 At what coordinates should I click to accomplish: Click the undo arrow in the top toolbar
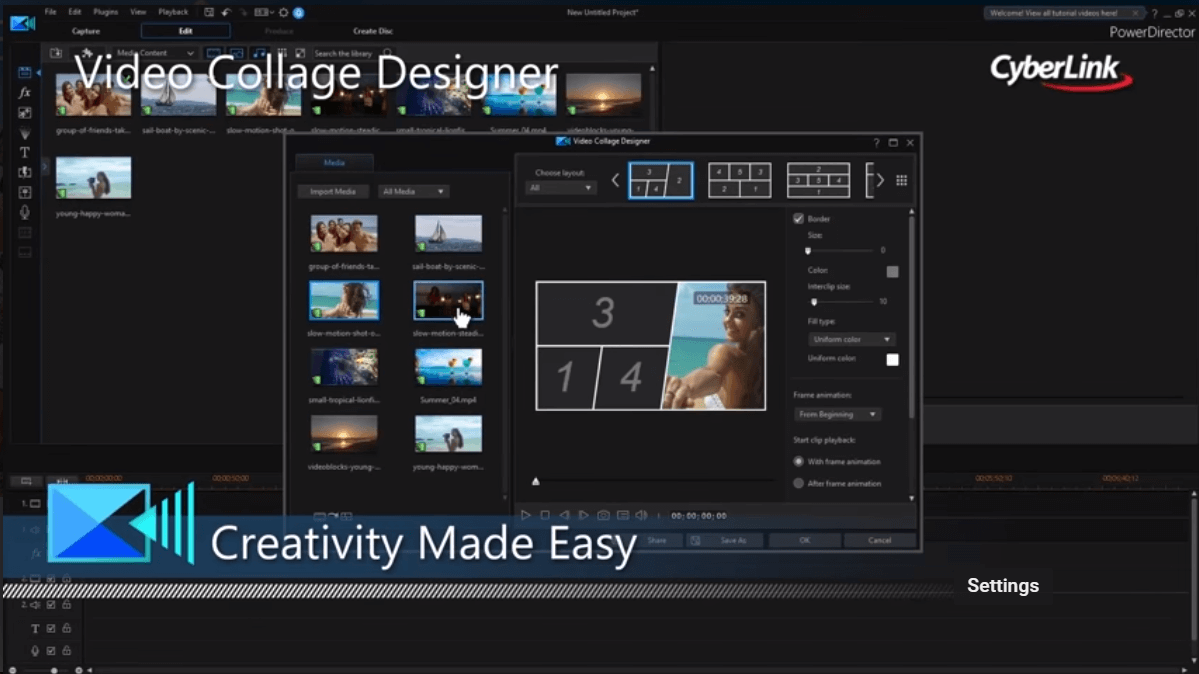click(226, 12)
